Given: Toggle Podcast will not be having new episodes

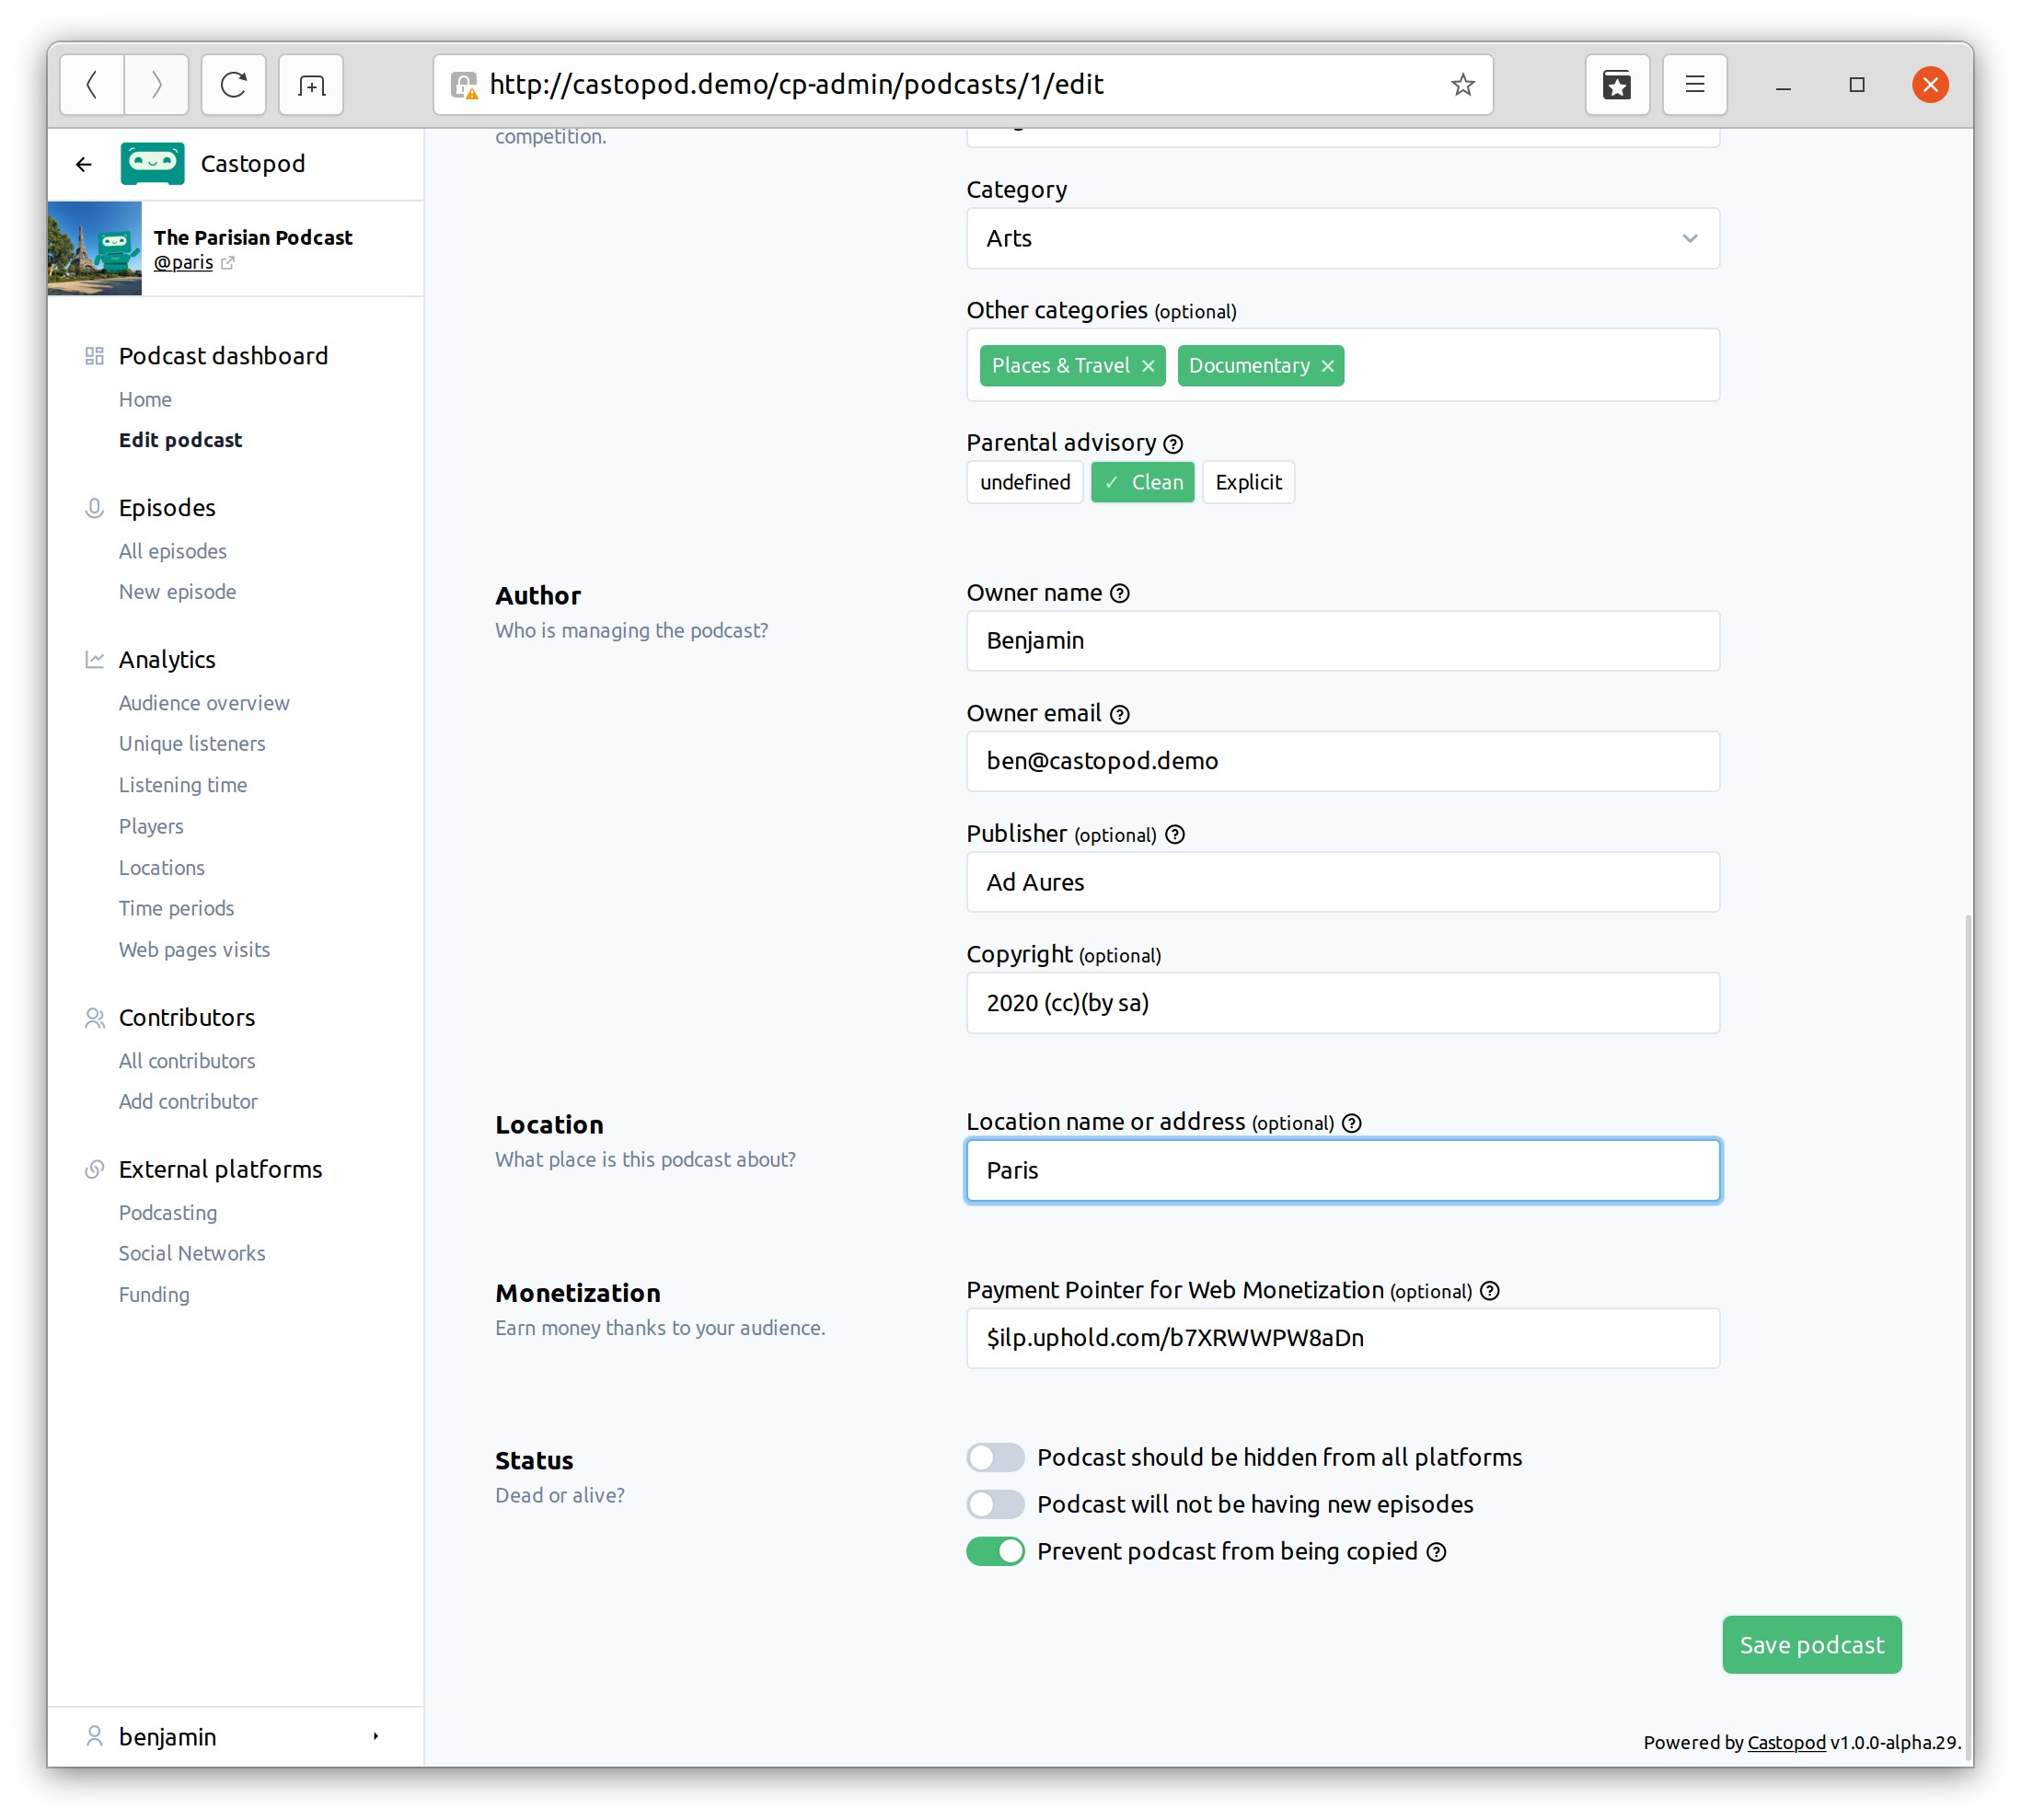Looking at the screenshot, I should point(997,1503).
